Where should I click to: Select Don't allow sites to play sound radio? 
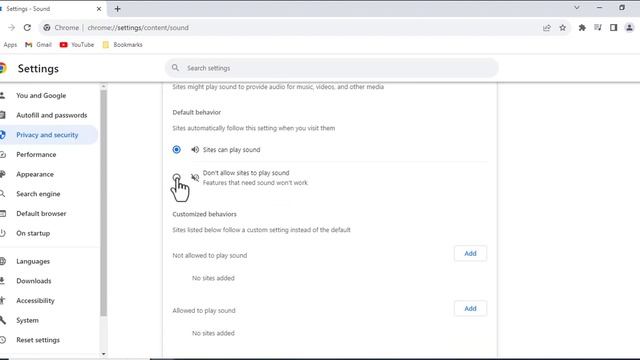(x=176, y=178)
